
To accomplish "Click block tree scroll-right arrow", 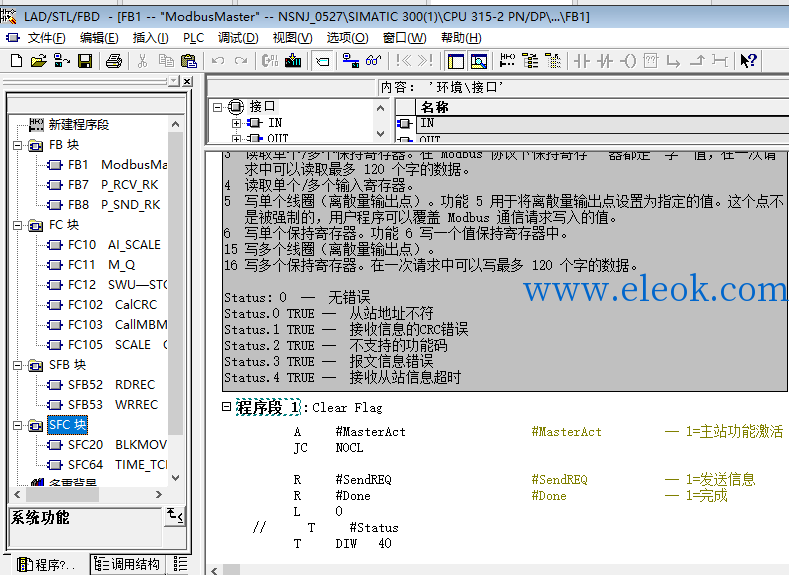I will pos(159,495).
